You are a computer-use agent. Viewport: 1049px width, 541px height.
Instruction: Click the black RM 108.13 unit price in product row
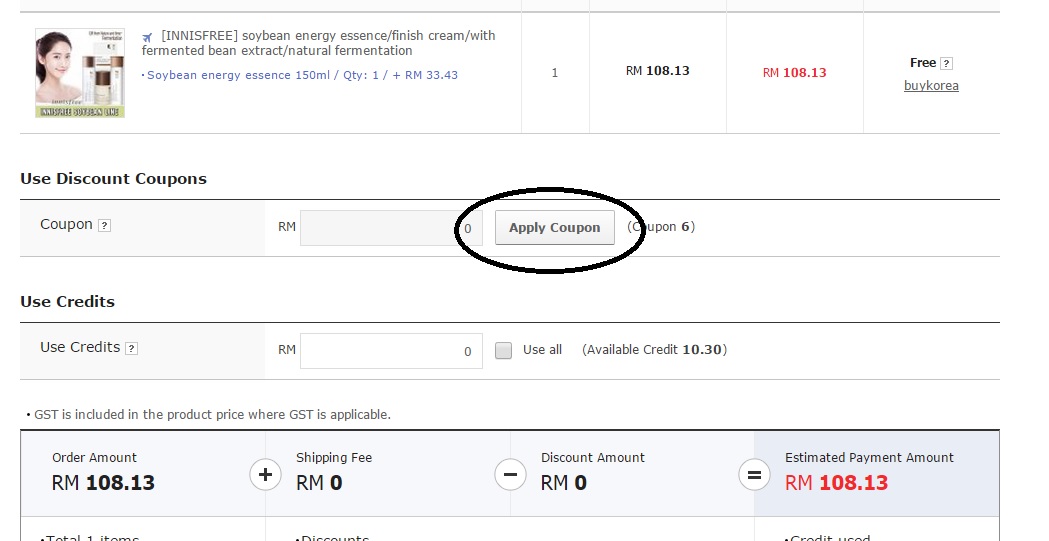point(658,71)
